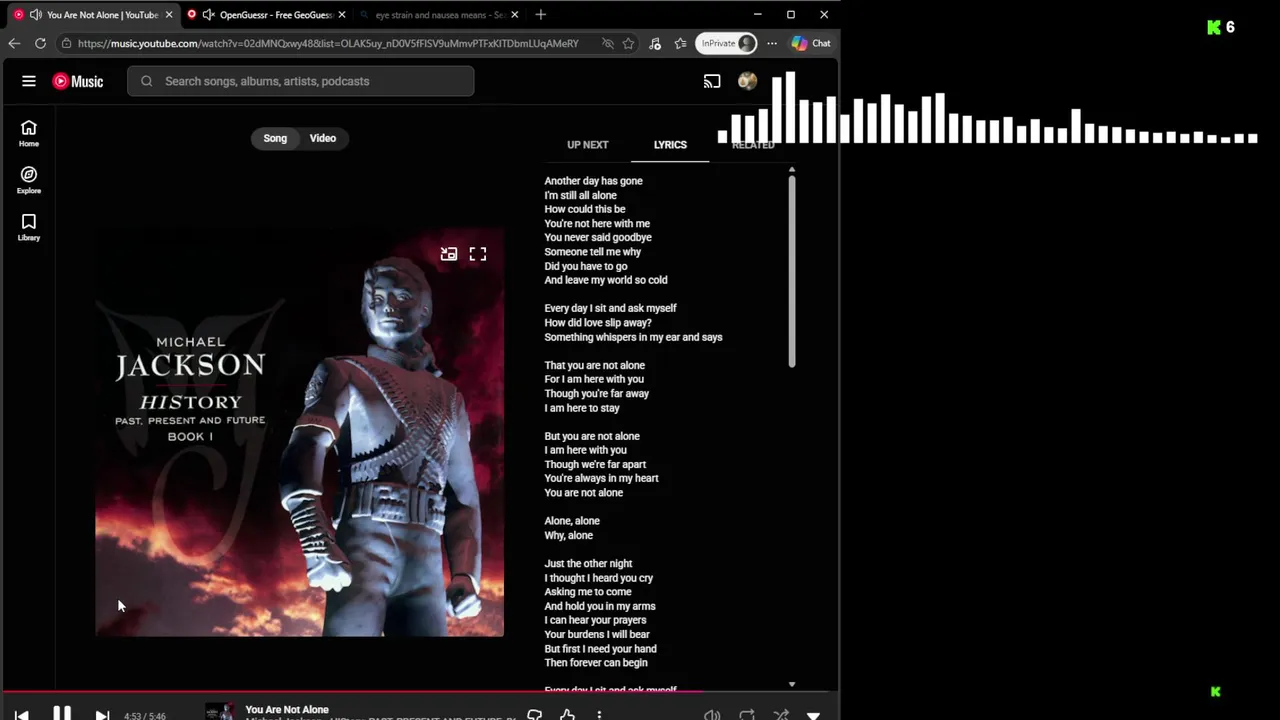This screenshot has width=1280, height=720.
Task: Go to Home in sidebar
Action: click(29, 133)
